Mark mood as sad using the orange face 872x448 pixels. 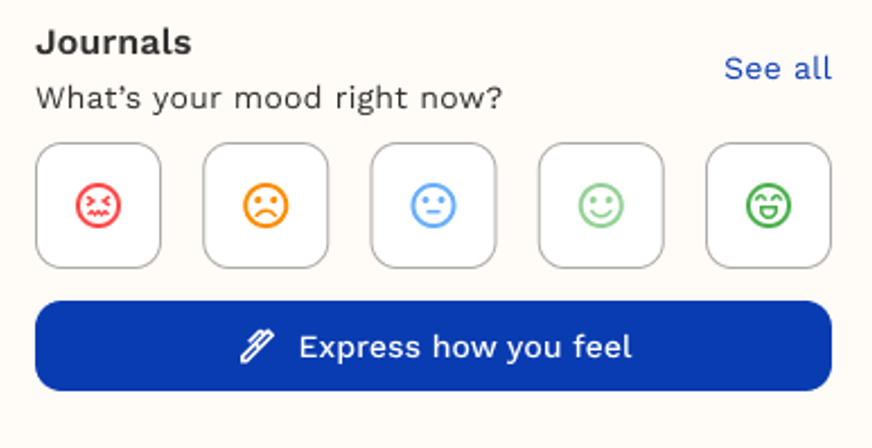266,206
